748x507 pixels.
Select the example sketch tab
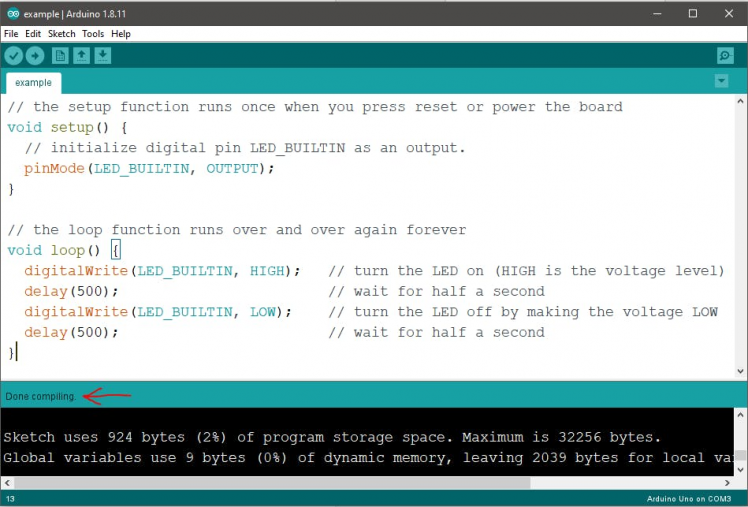click(33, 83)
